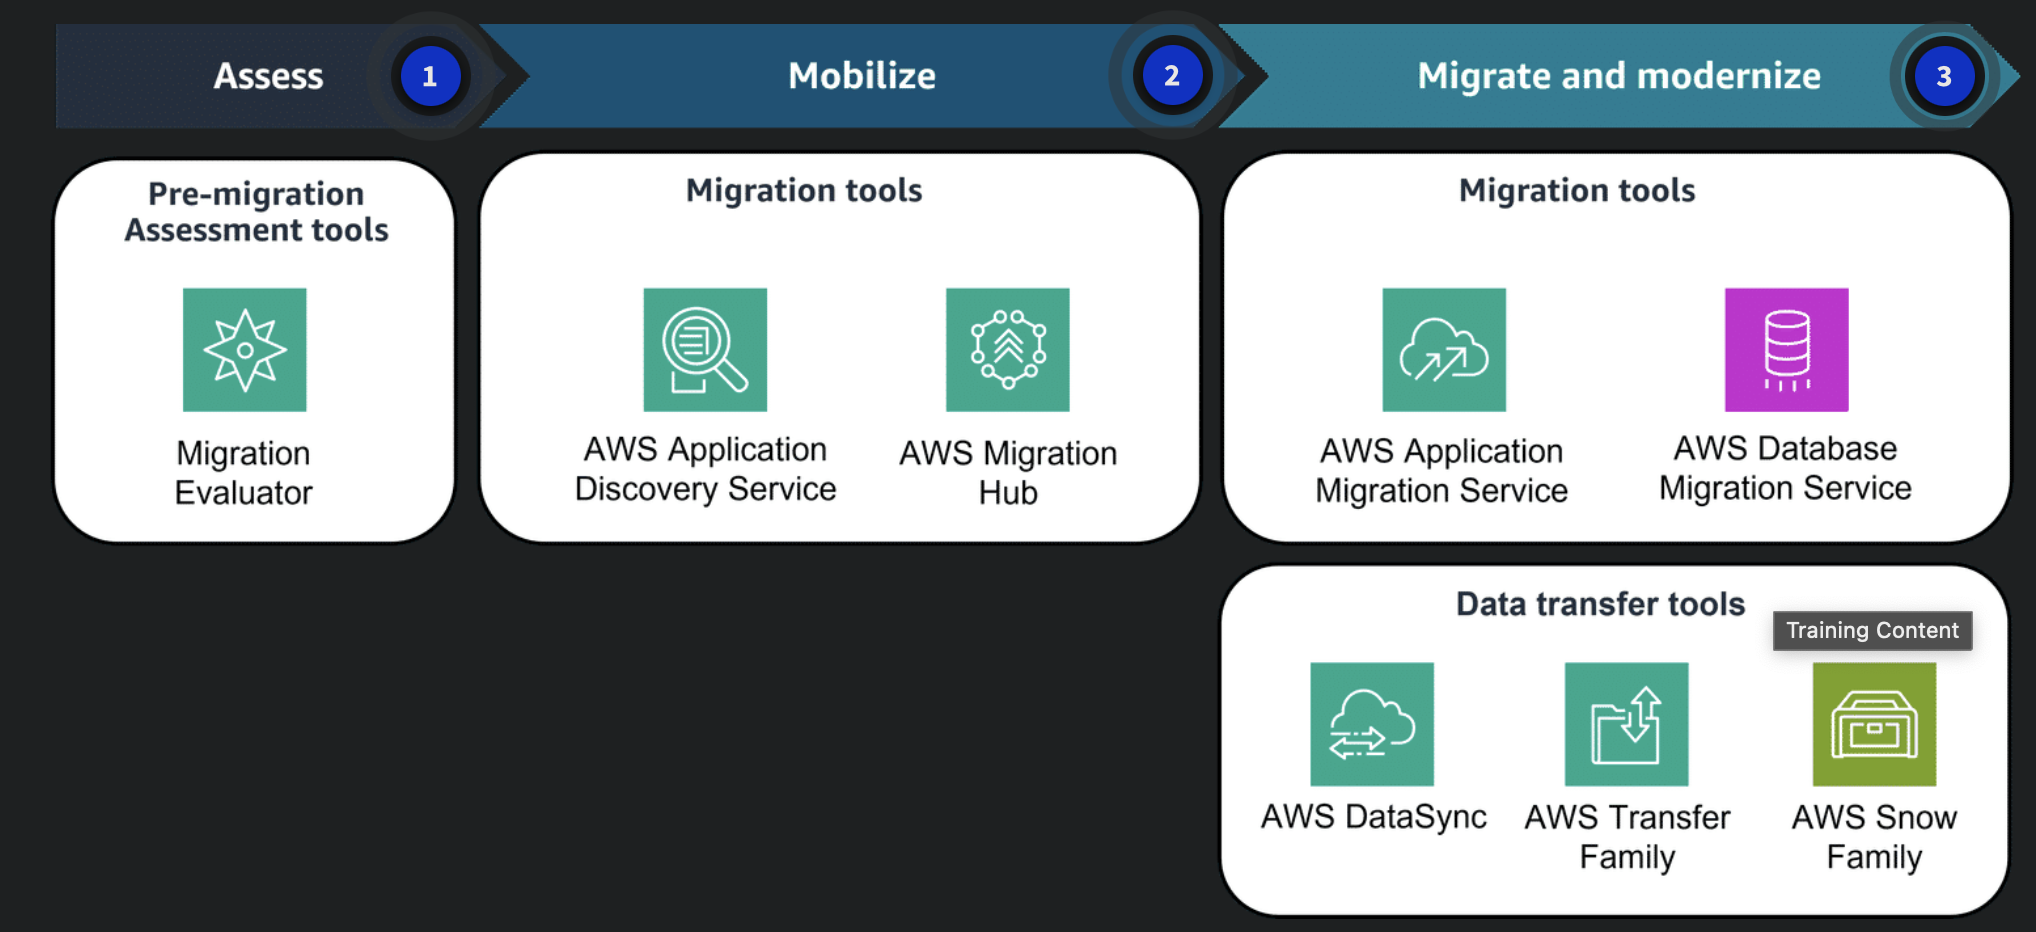
Task: Select the Migrate and modernize phase label
Action: click(x=1619, y=77)
